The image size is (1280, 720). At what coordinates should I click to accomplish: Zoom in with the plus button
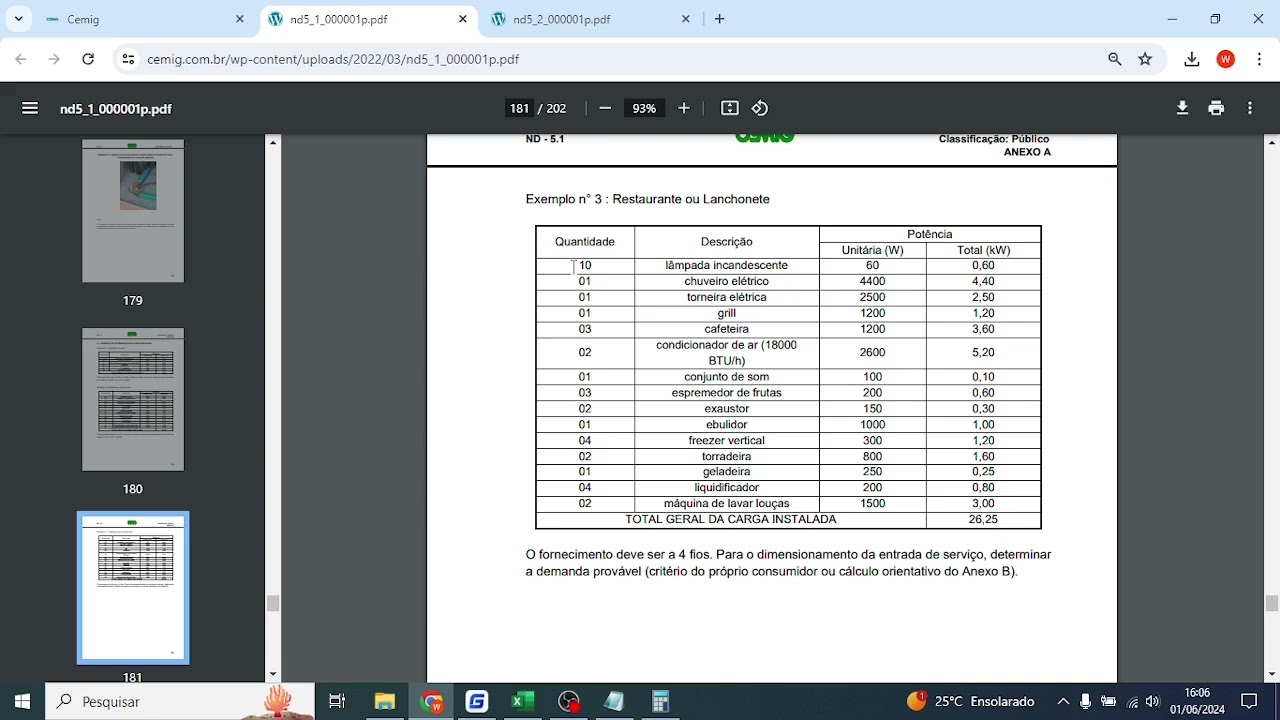tap(684, 108)
